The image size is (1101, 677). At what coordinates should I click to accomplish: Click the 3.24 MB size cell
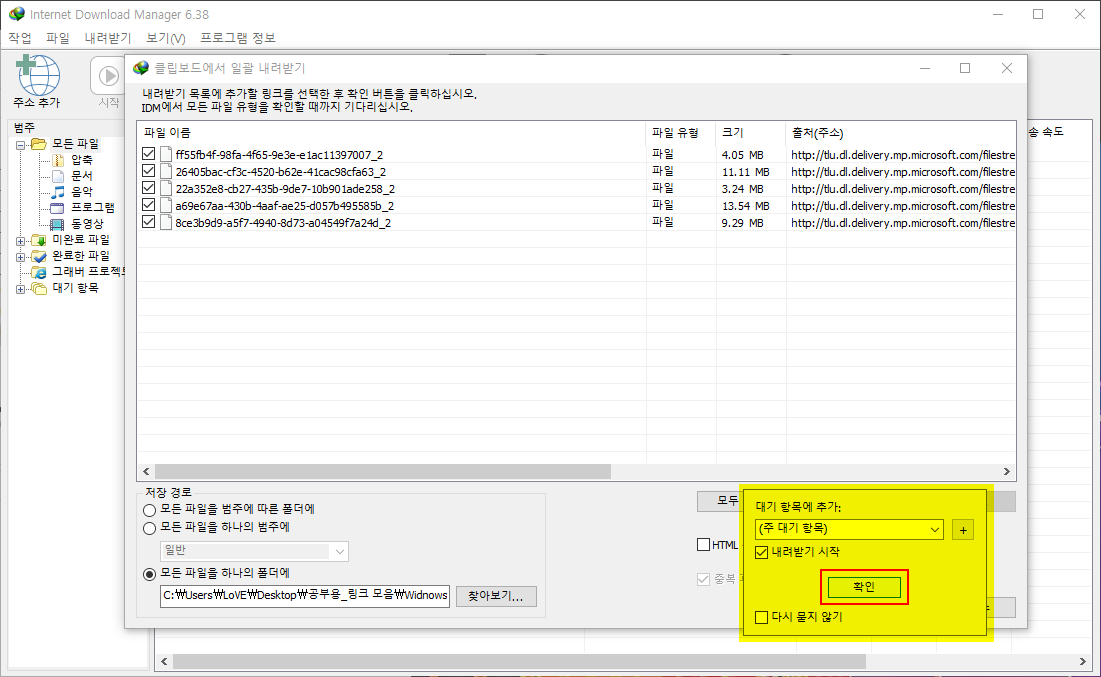tap(742, 190)
